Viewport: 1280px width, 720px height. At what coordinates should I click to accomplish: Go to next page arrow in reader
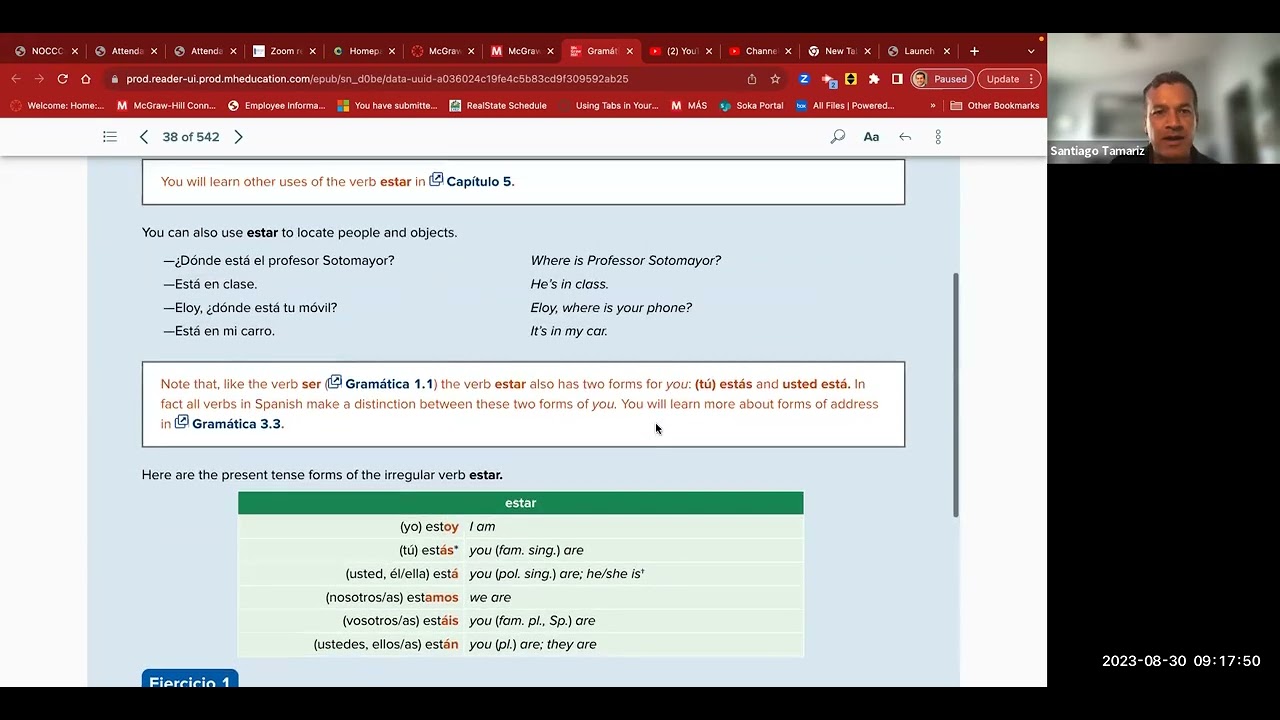pos(238,137)
